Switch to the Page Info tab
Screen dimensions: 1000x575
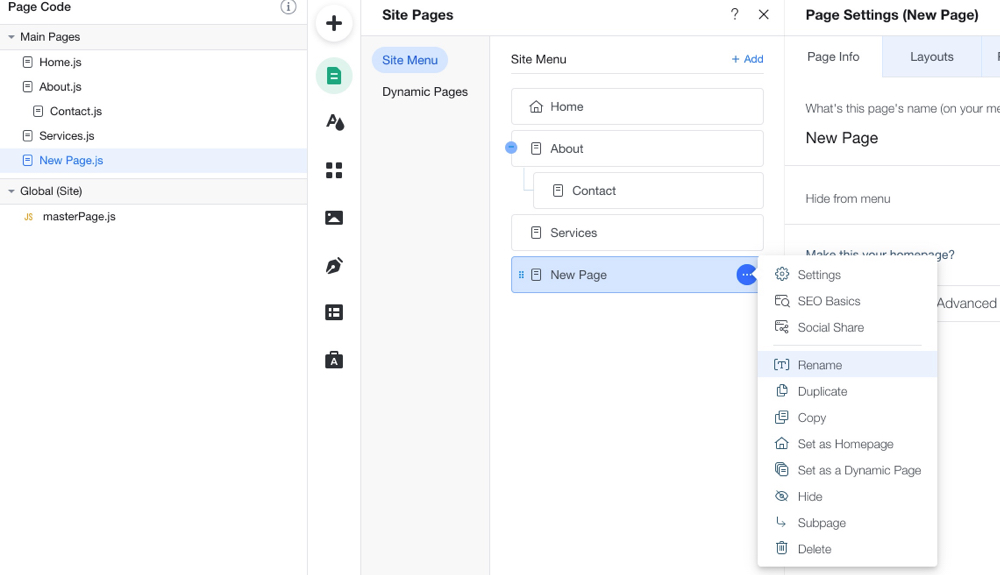click(833, 57)
